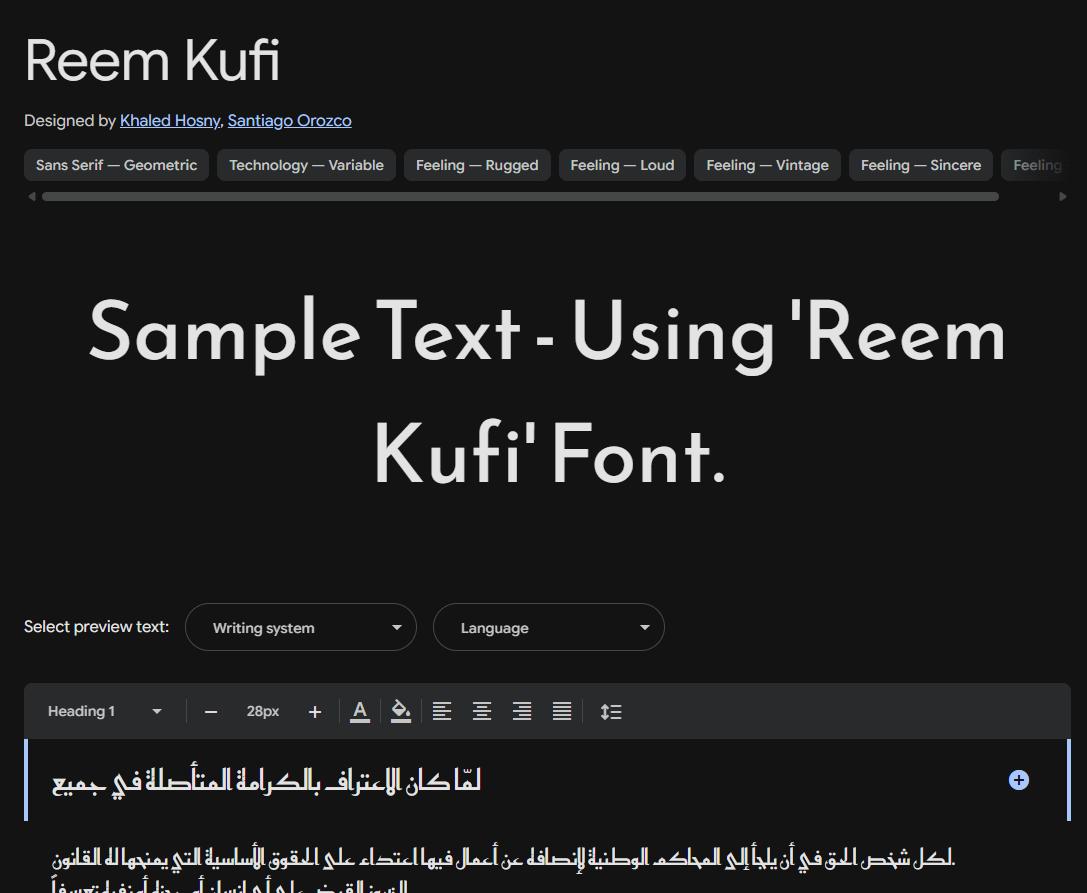The width and height of the screenshot is (1087, 893).
Task: Decrease the font size with minus button
Action: [211, 712]
